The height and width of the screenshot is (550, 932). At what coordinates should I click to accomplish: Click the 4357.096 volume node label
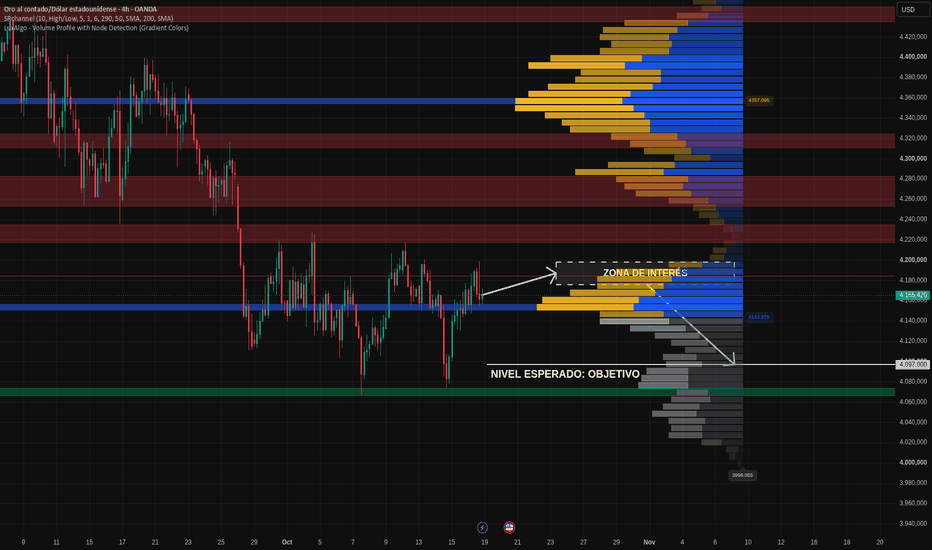click(759, 100)
